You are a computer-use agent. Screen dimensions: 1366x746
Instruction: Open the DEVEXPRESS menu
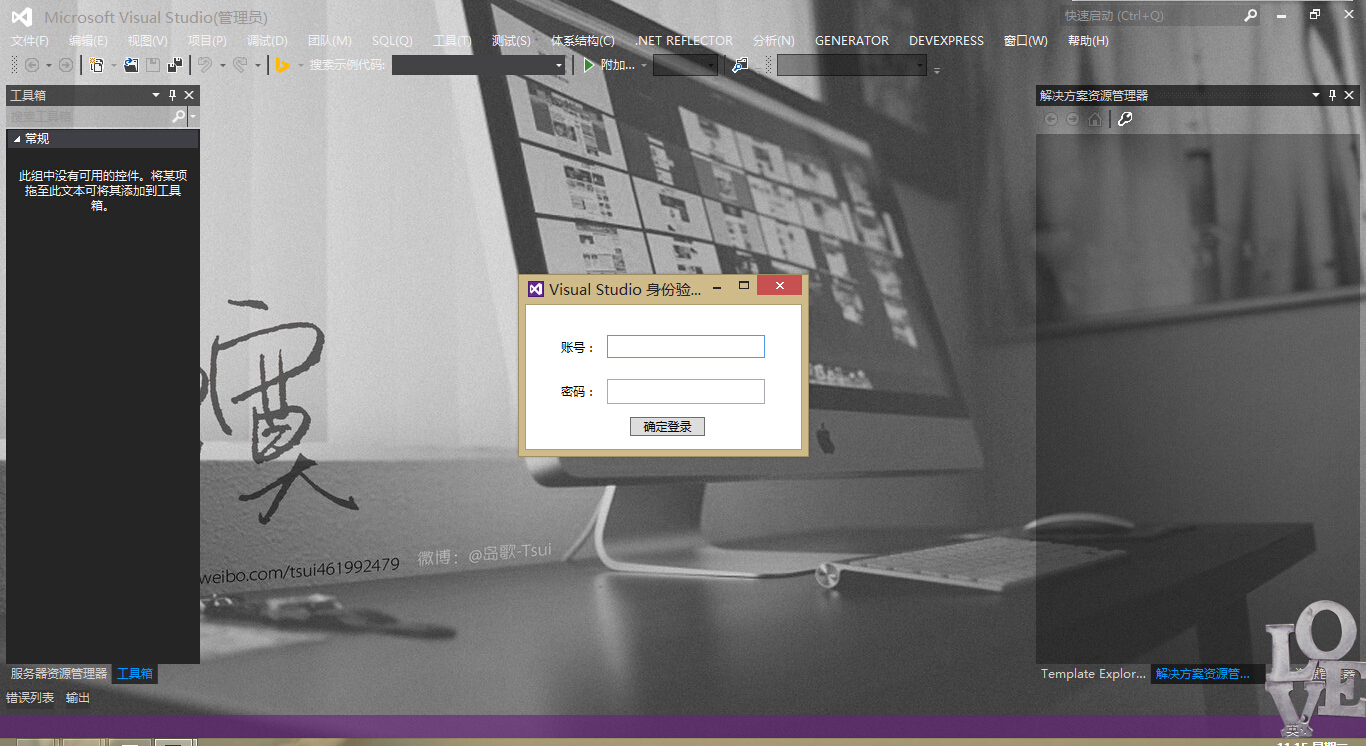point(946,41)
